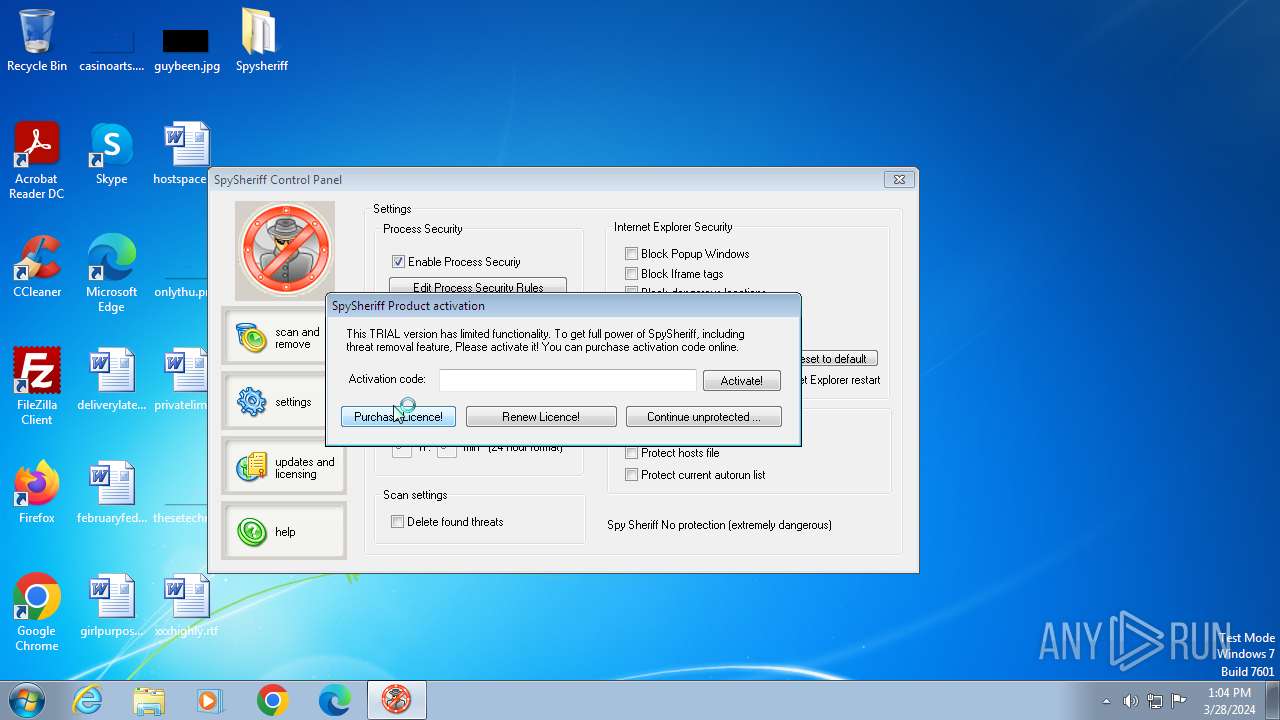Click Edit Process Security Rules button

point(478,286)
